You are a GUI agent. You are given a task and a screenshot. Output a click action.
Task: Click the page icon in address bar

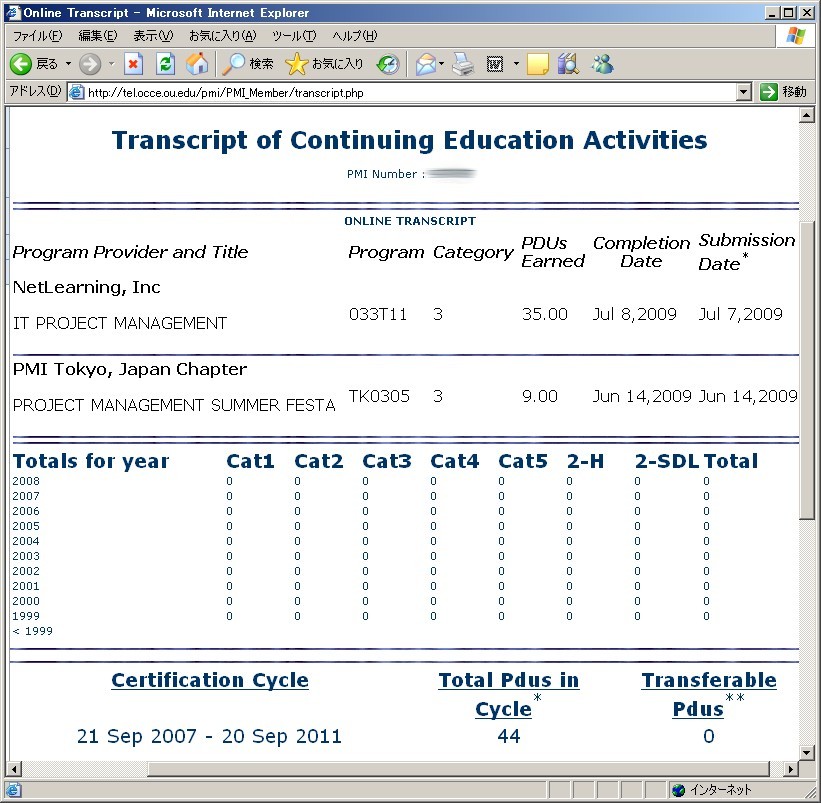point(76,93)
